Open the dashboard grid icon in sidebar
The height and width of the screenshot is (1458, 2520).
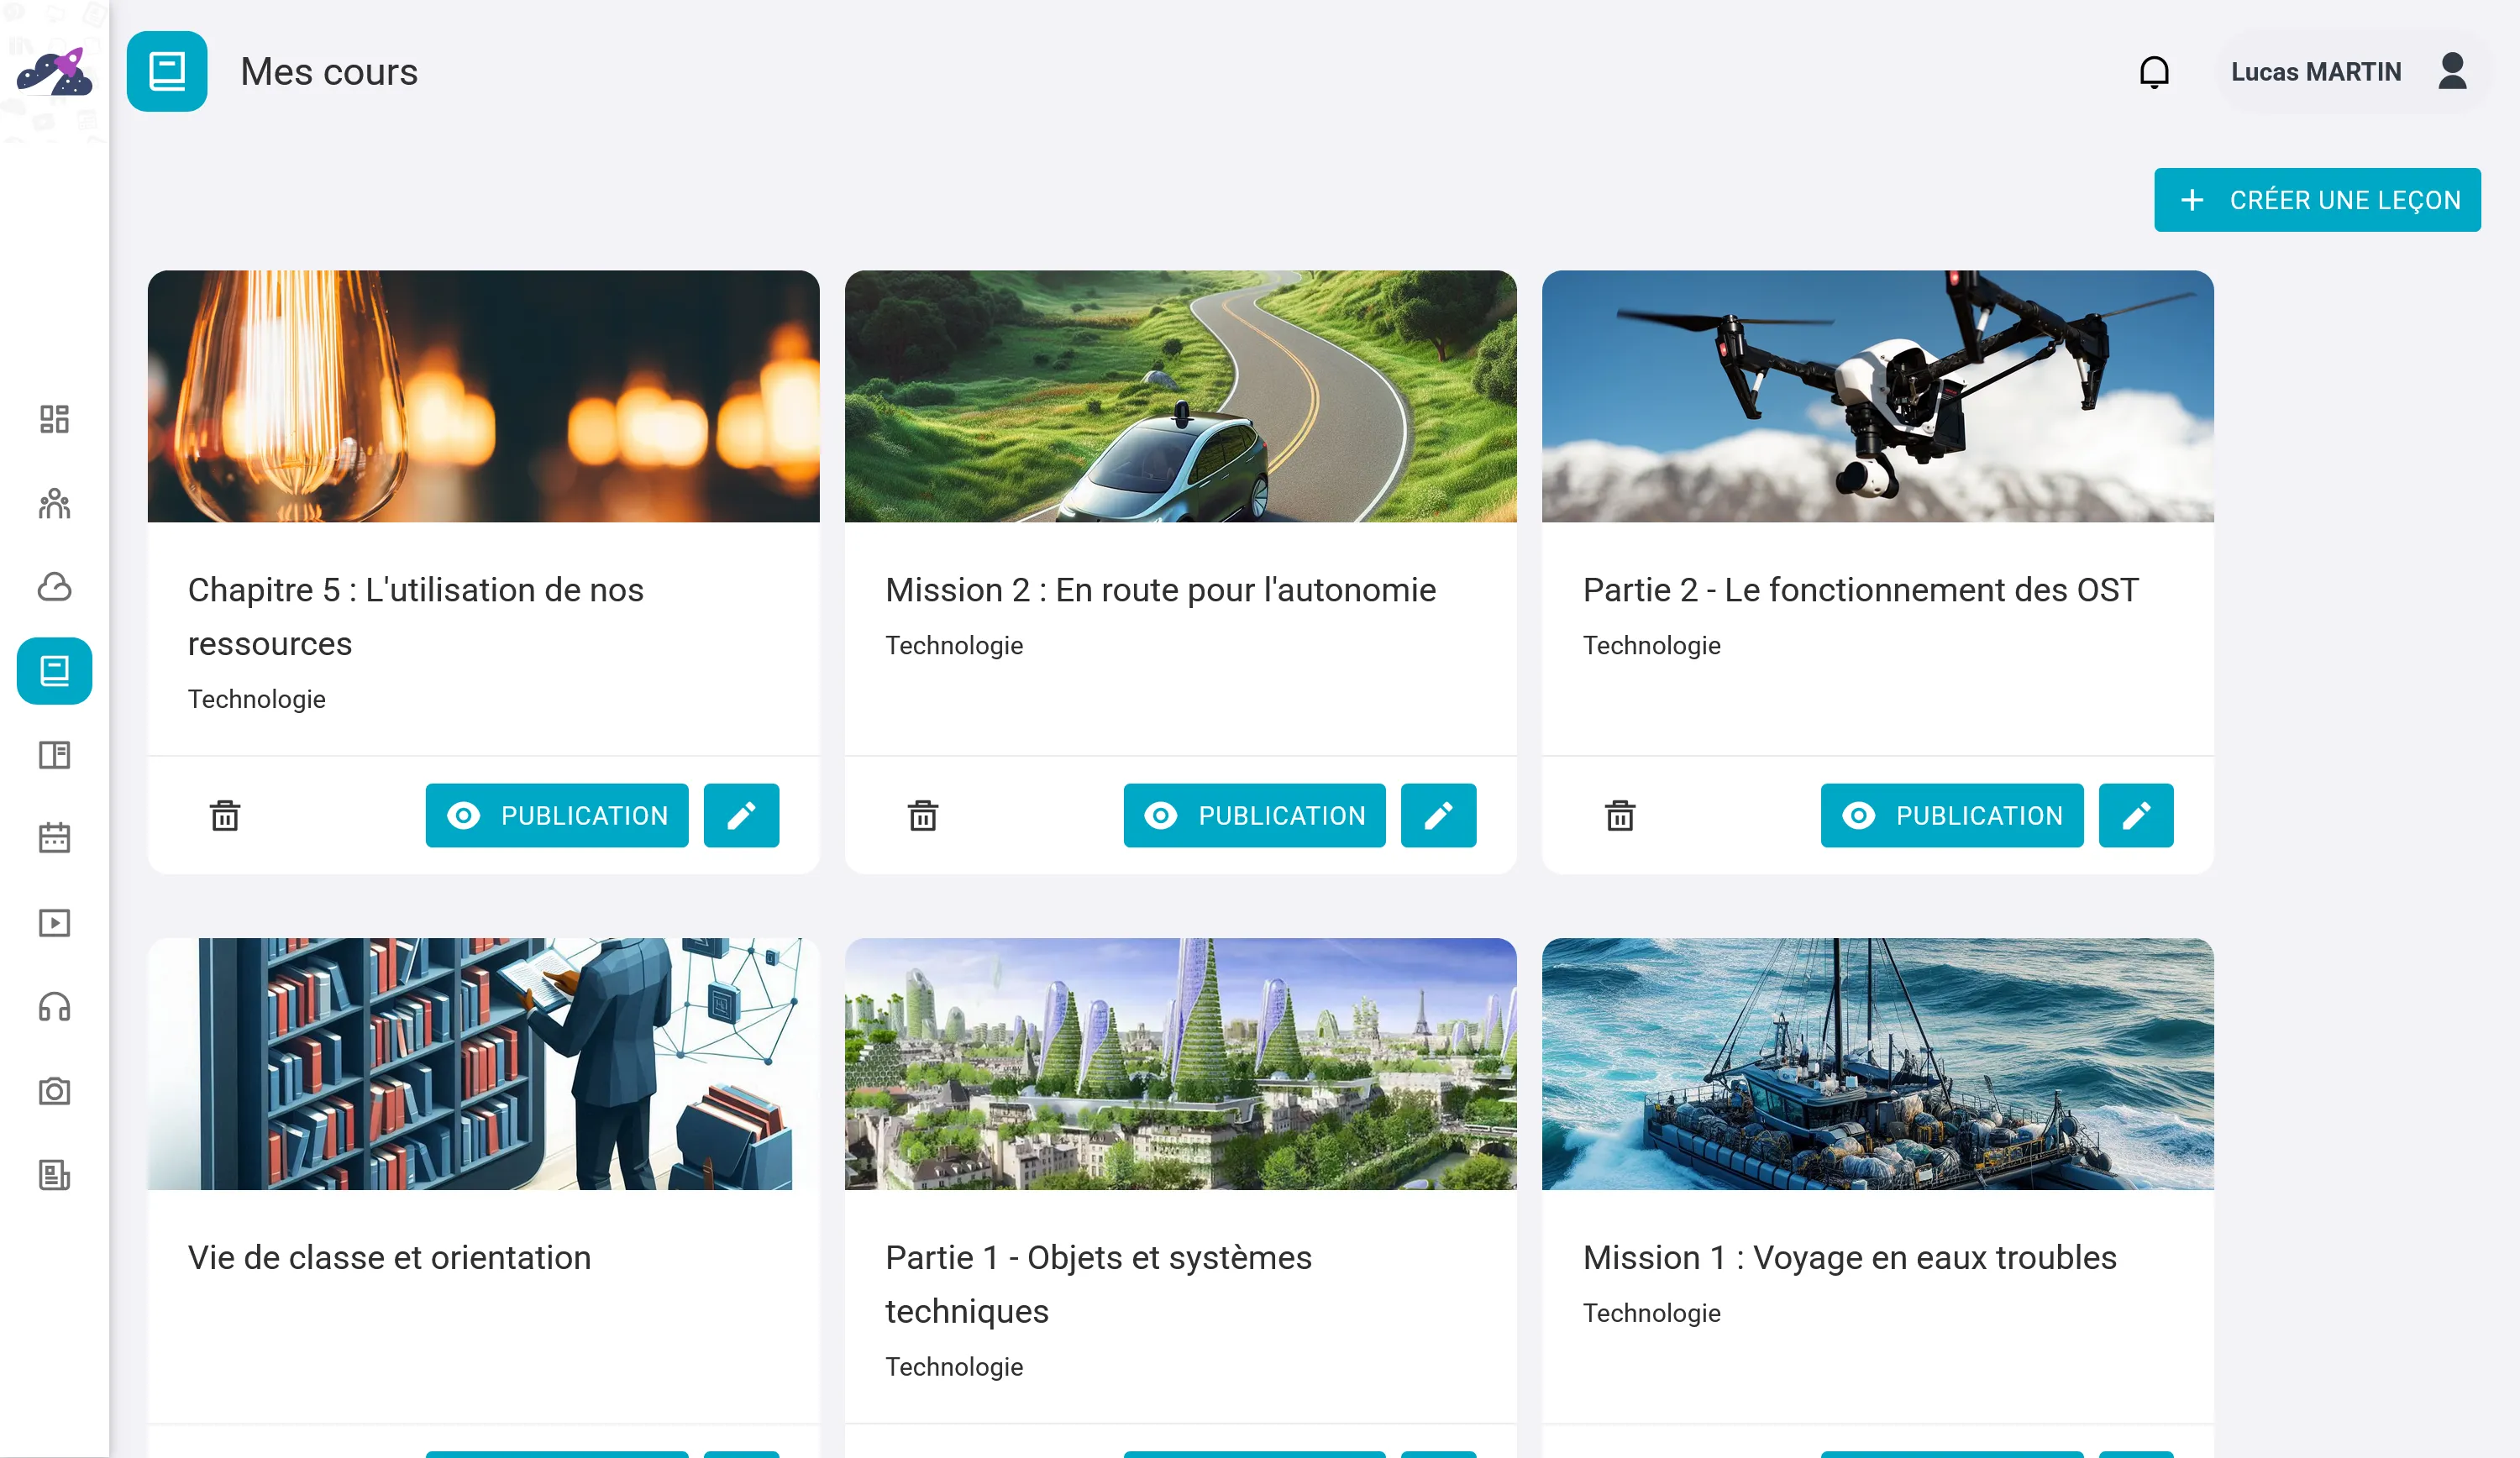pos(54,419)
